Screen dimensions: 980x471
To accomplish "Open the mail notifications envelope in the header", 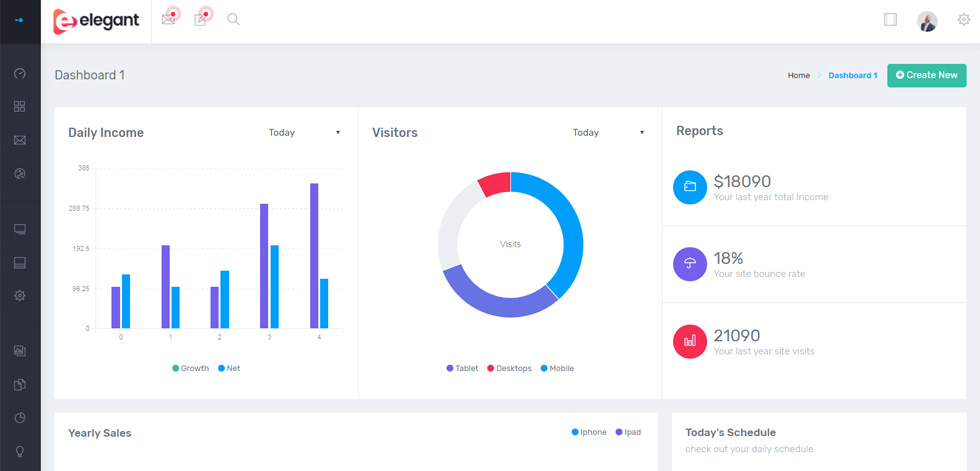I will pos(168,19).
